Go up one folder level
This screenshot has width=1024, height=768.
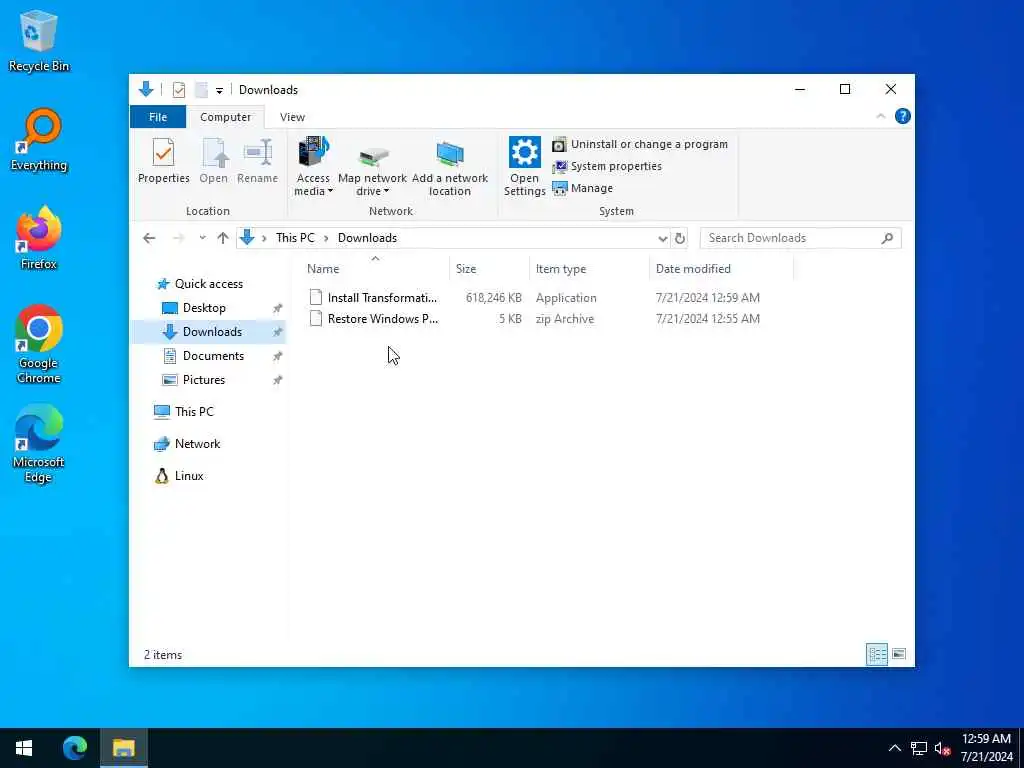point(223,238)
